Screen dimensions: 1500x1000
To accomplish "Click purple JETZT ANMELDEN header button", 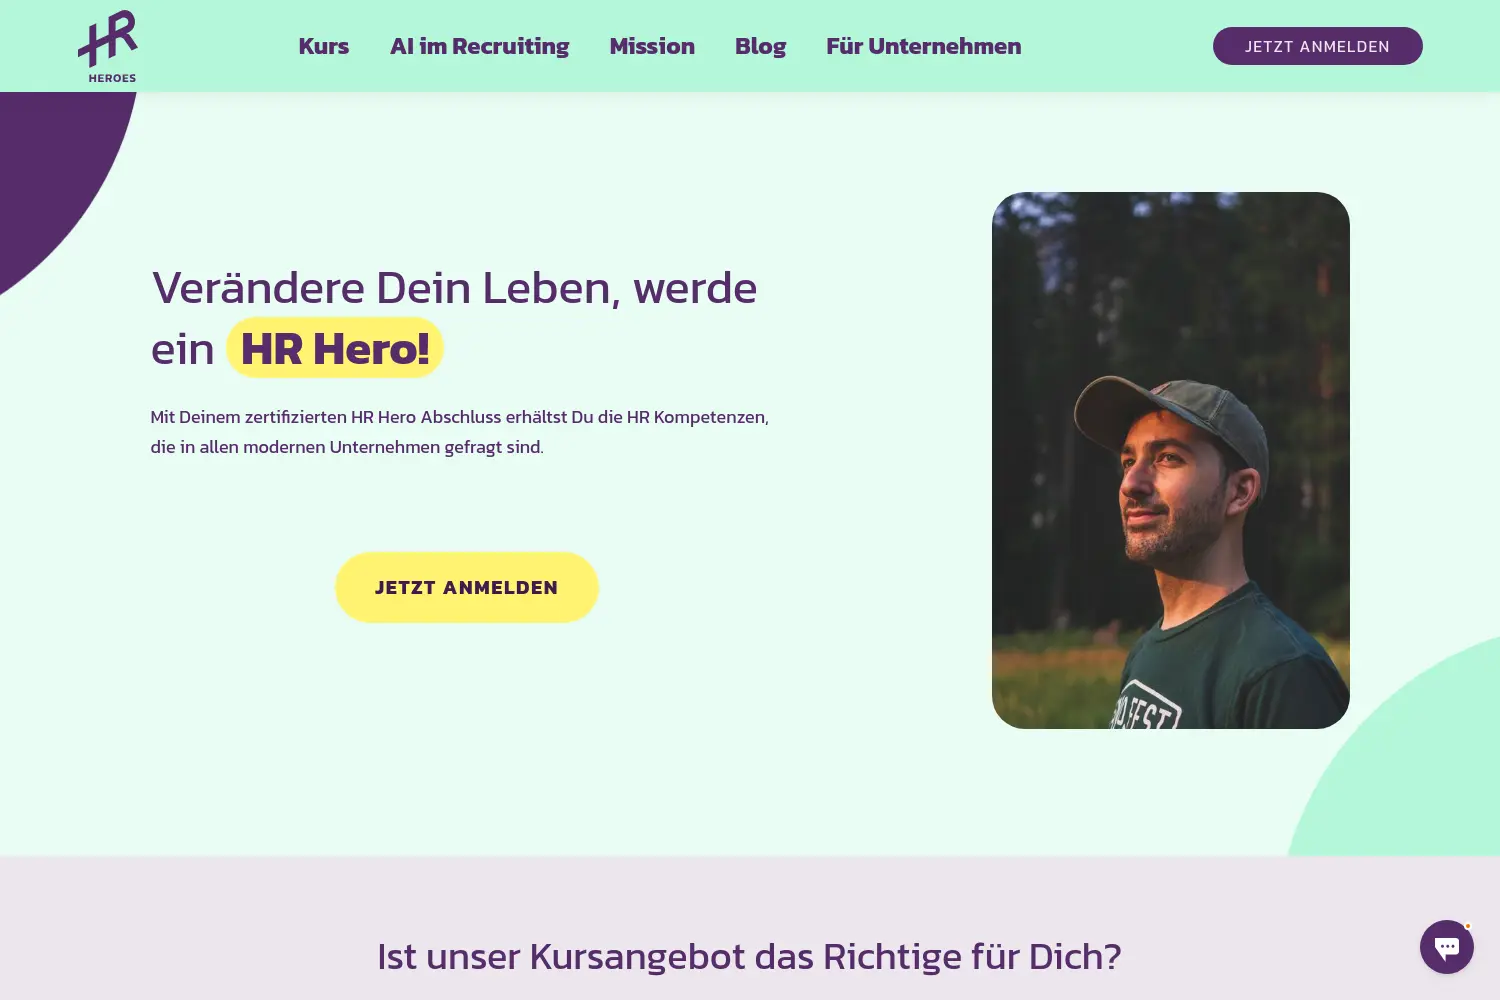I will [1317, 46].
